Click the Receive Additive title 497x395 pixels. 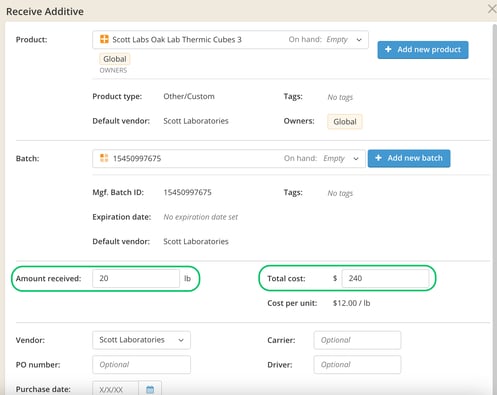coord(45,12)
